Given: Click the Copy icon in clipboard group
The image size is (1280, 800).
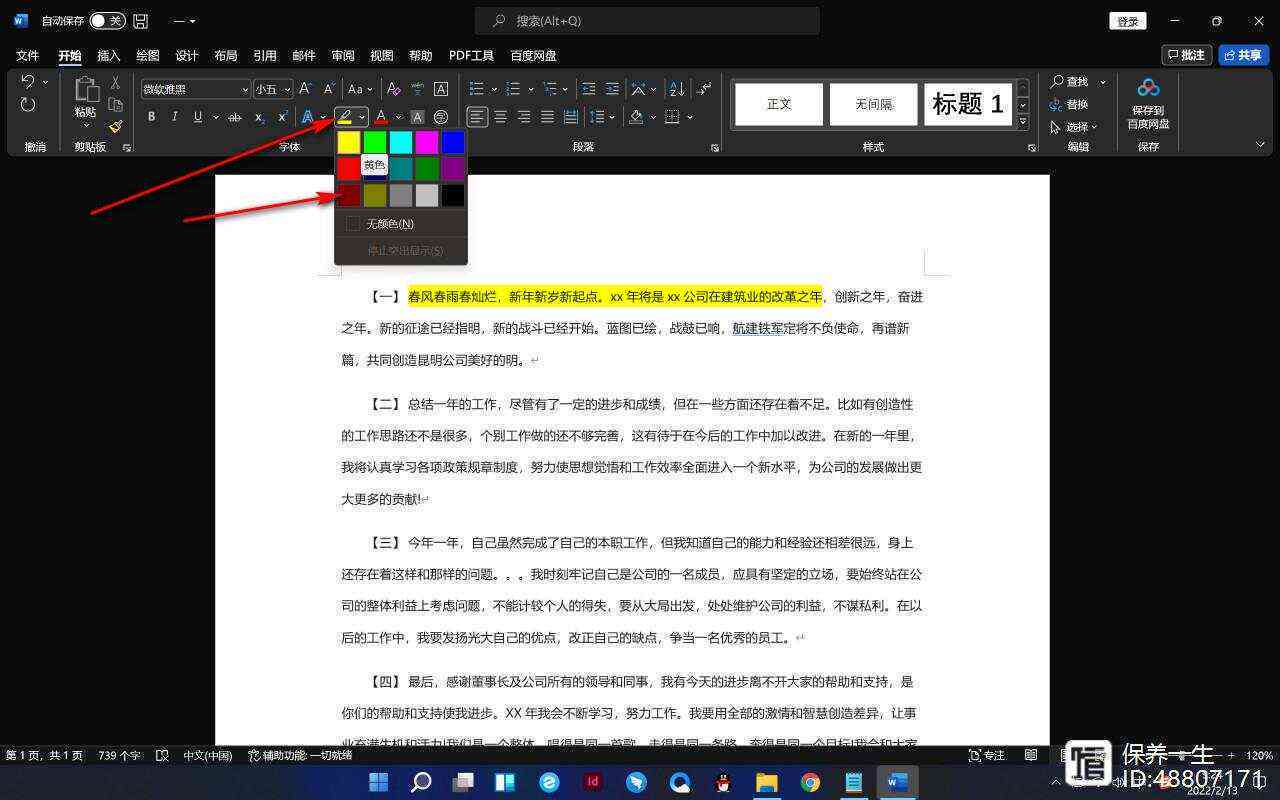Looking at the screenshot, I should 115,105.
